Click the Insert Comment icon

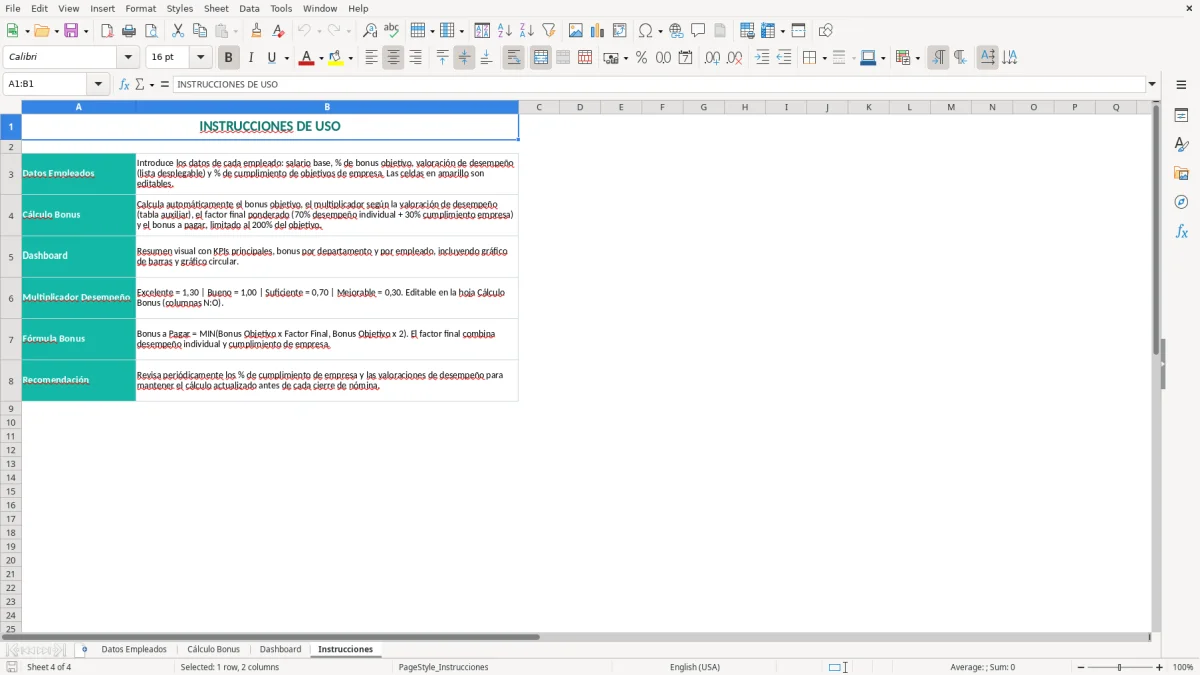pyautogui.click(x=698, y=31)
